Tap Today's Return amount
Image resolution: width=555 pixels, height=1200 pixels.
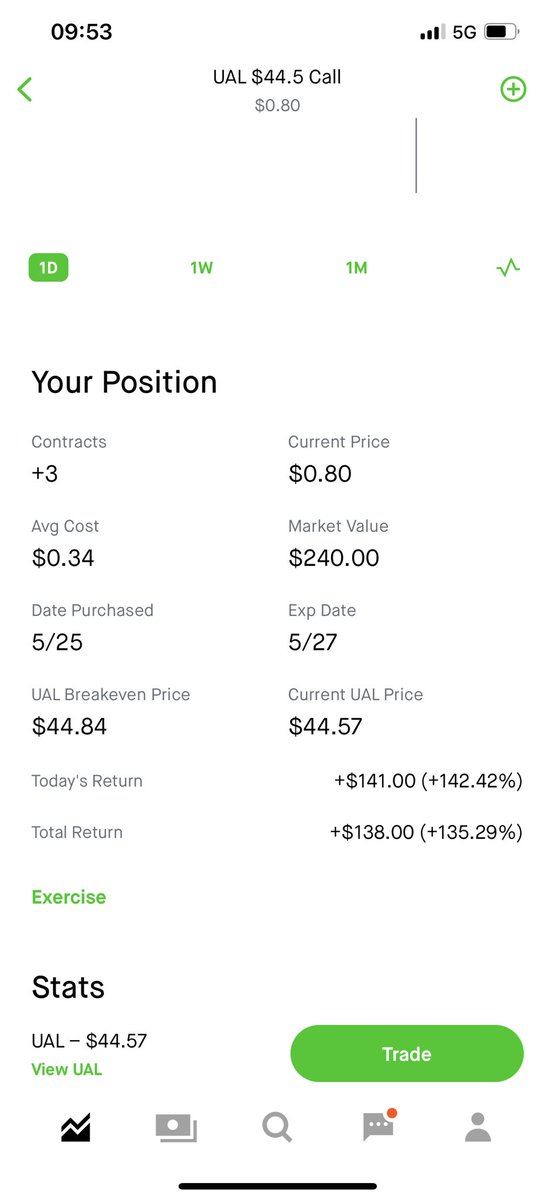[x=428, y=781]
